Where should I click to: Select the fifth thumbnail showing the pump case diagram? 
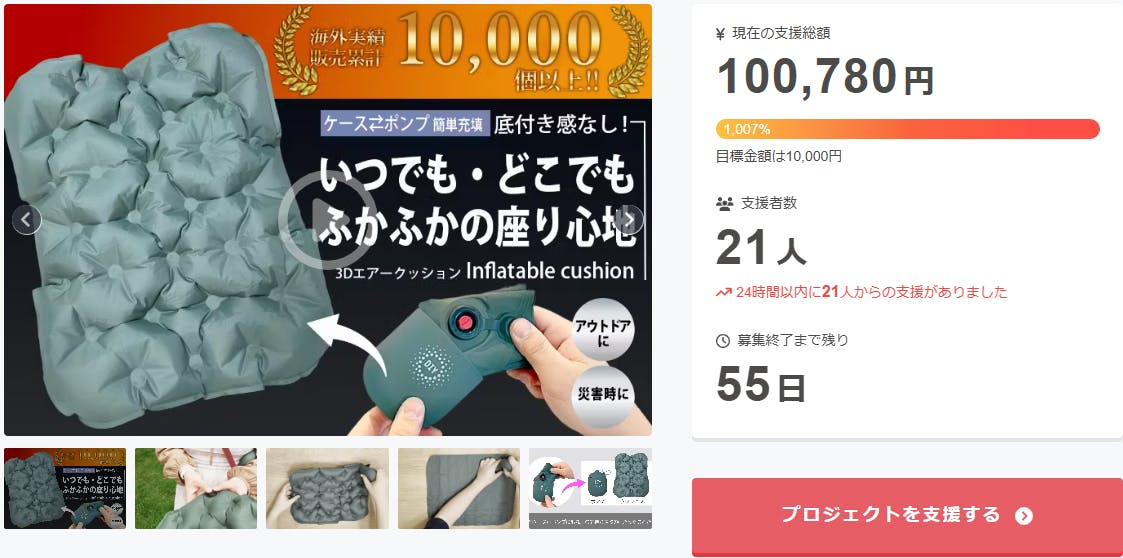tap(590, 489)
